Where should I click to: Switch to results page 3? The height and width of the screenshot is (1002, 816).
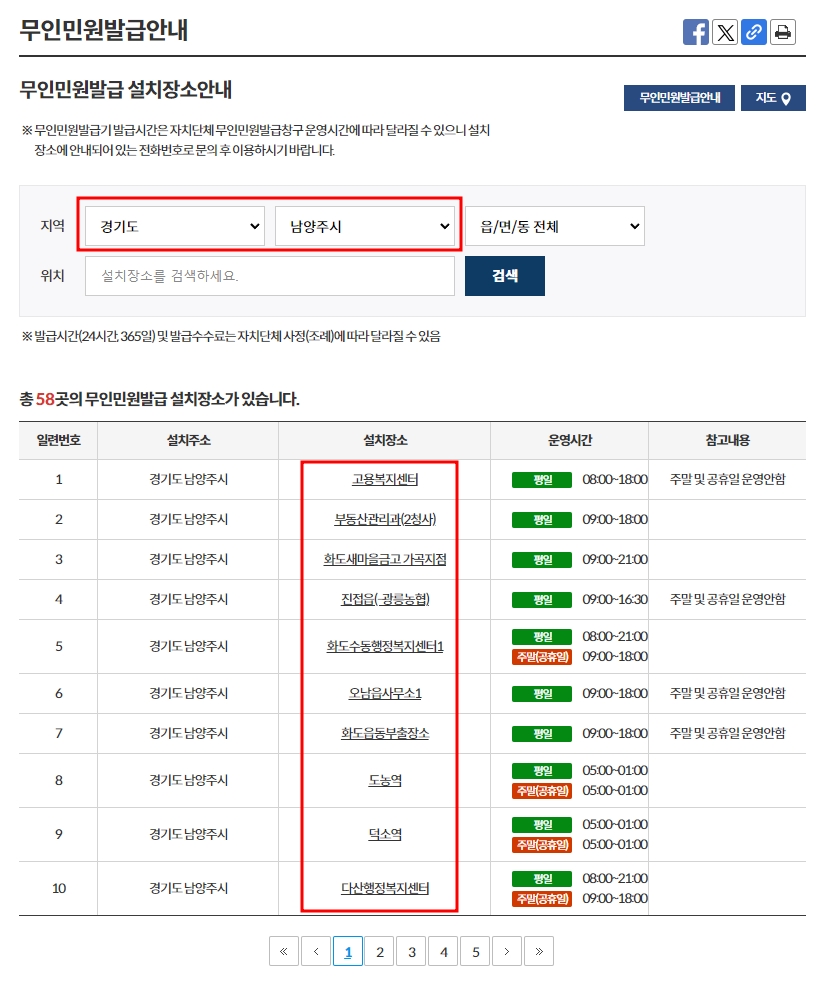click(411, 950)
